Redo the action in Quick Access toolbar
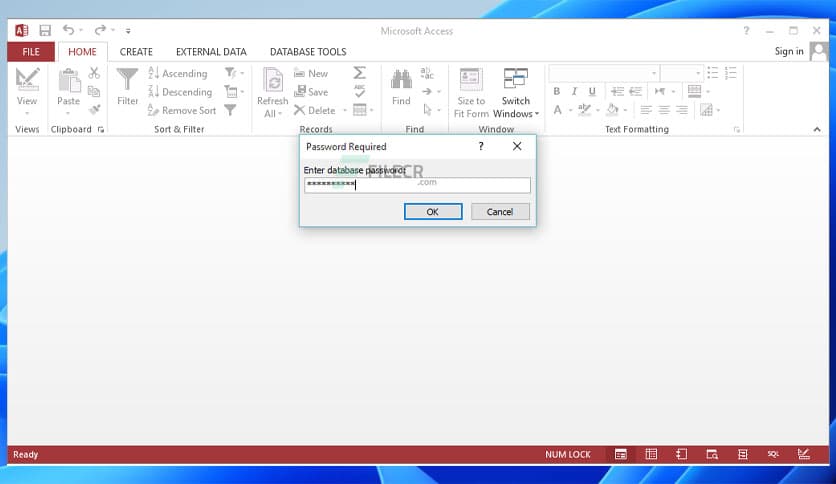This screenshot has width=836, height=484. coord(100,30)
